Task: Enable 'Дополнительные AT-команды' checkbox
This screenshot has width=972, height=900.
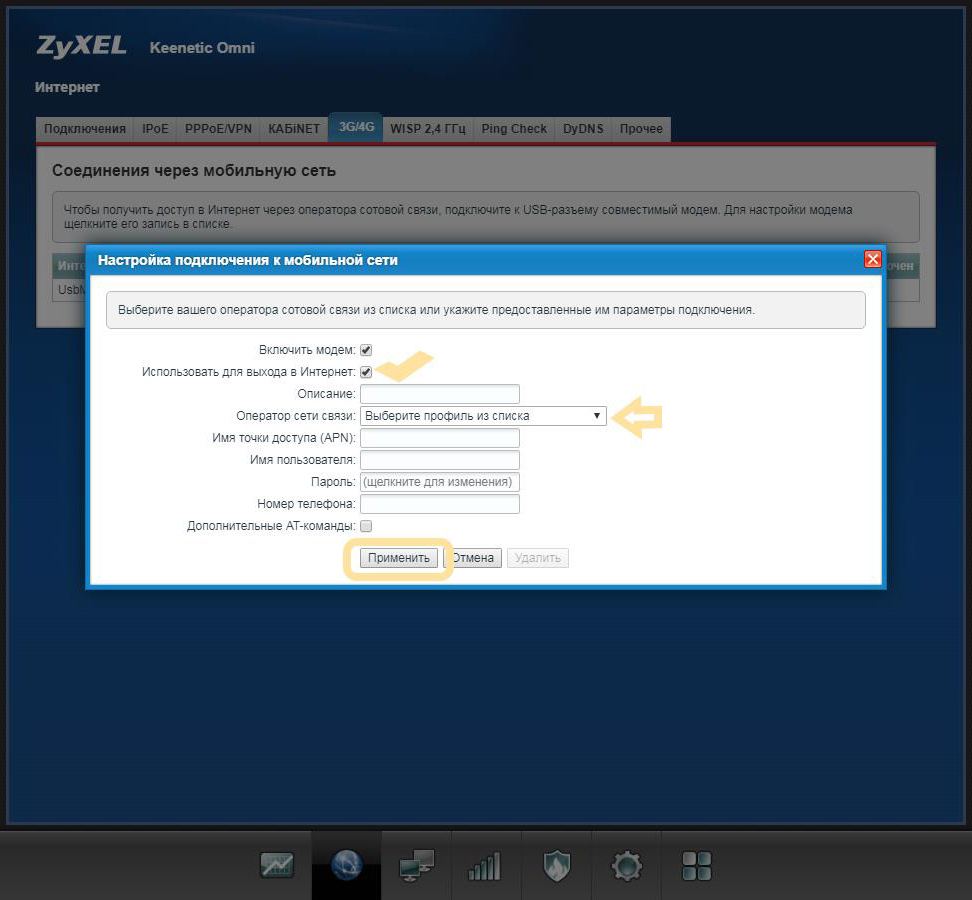Action: [x=366, y=526]
